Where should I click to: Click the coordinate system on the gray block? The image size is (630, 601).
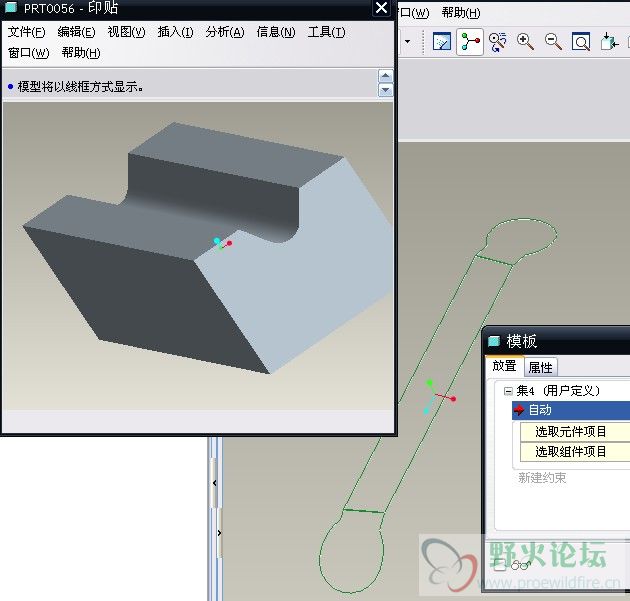[x=222, y=243]
